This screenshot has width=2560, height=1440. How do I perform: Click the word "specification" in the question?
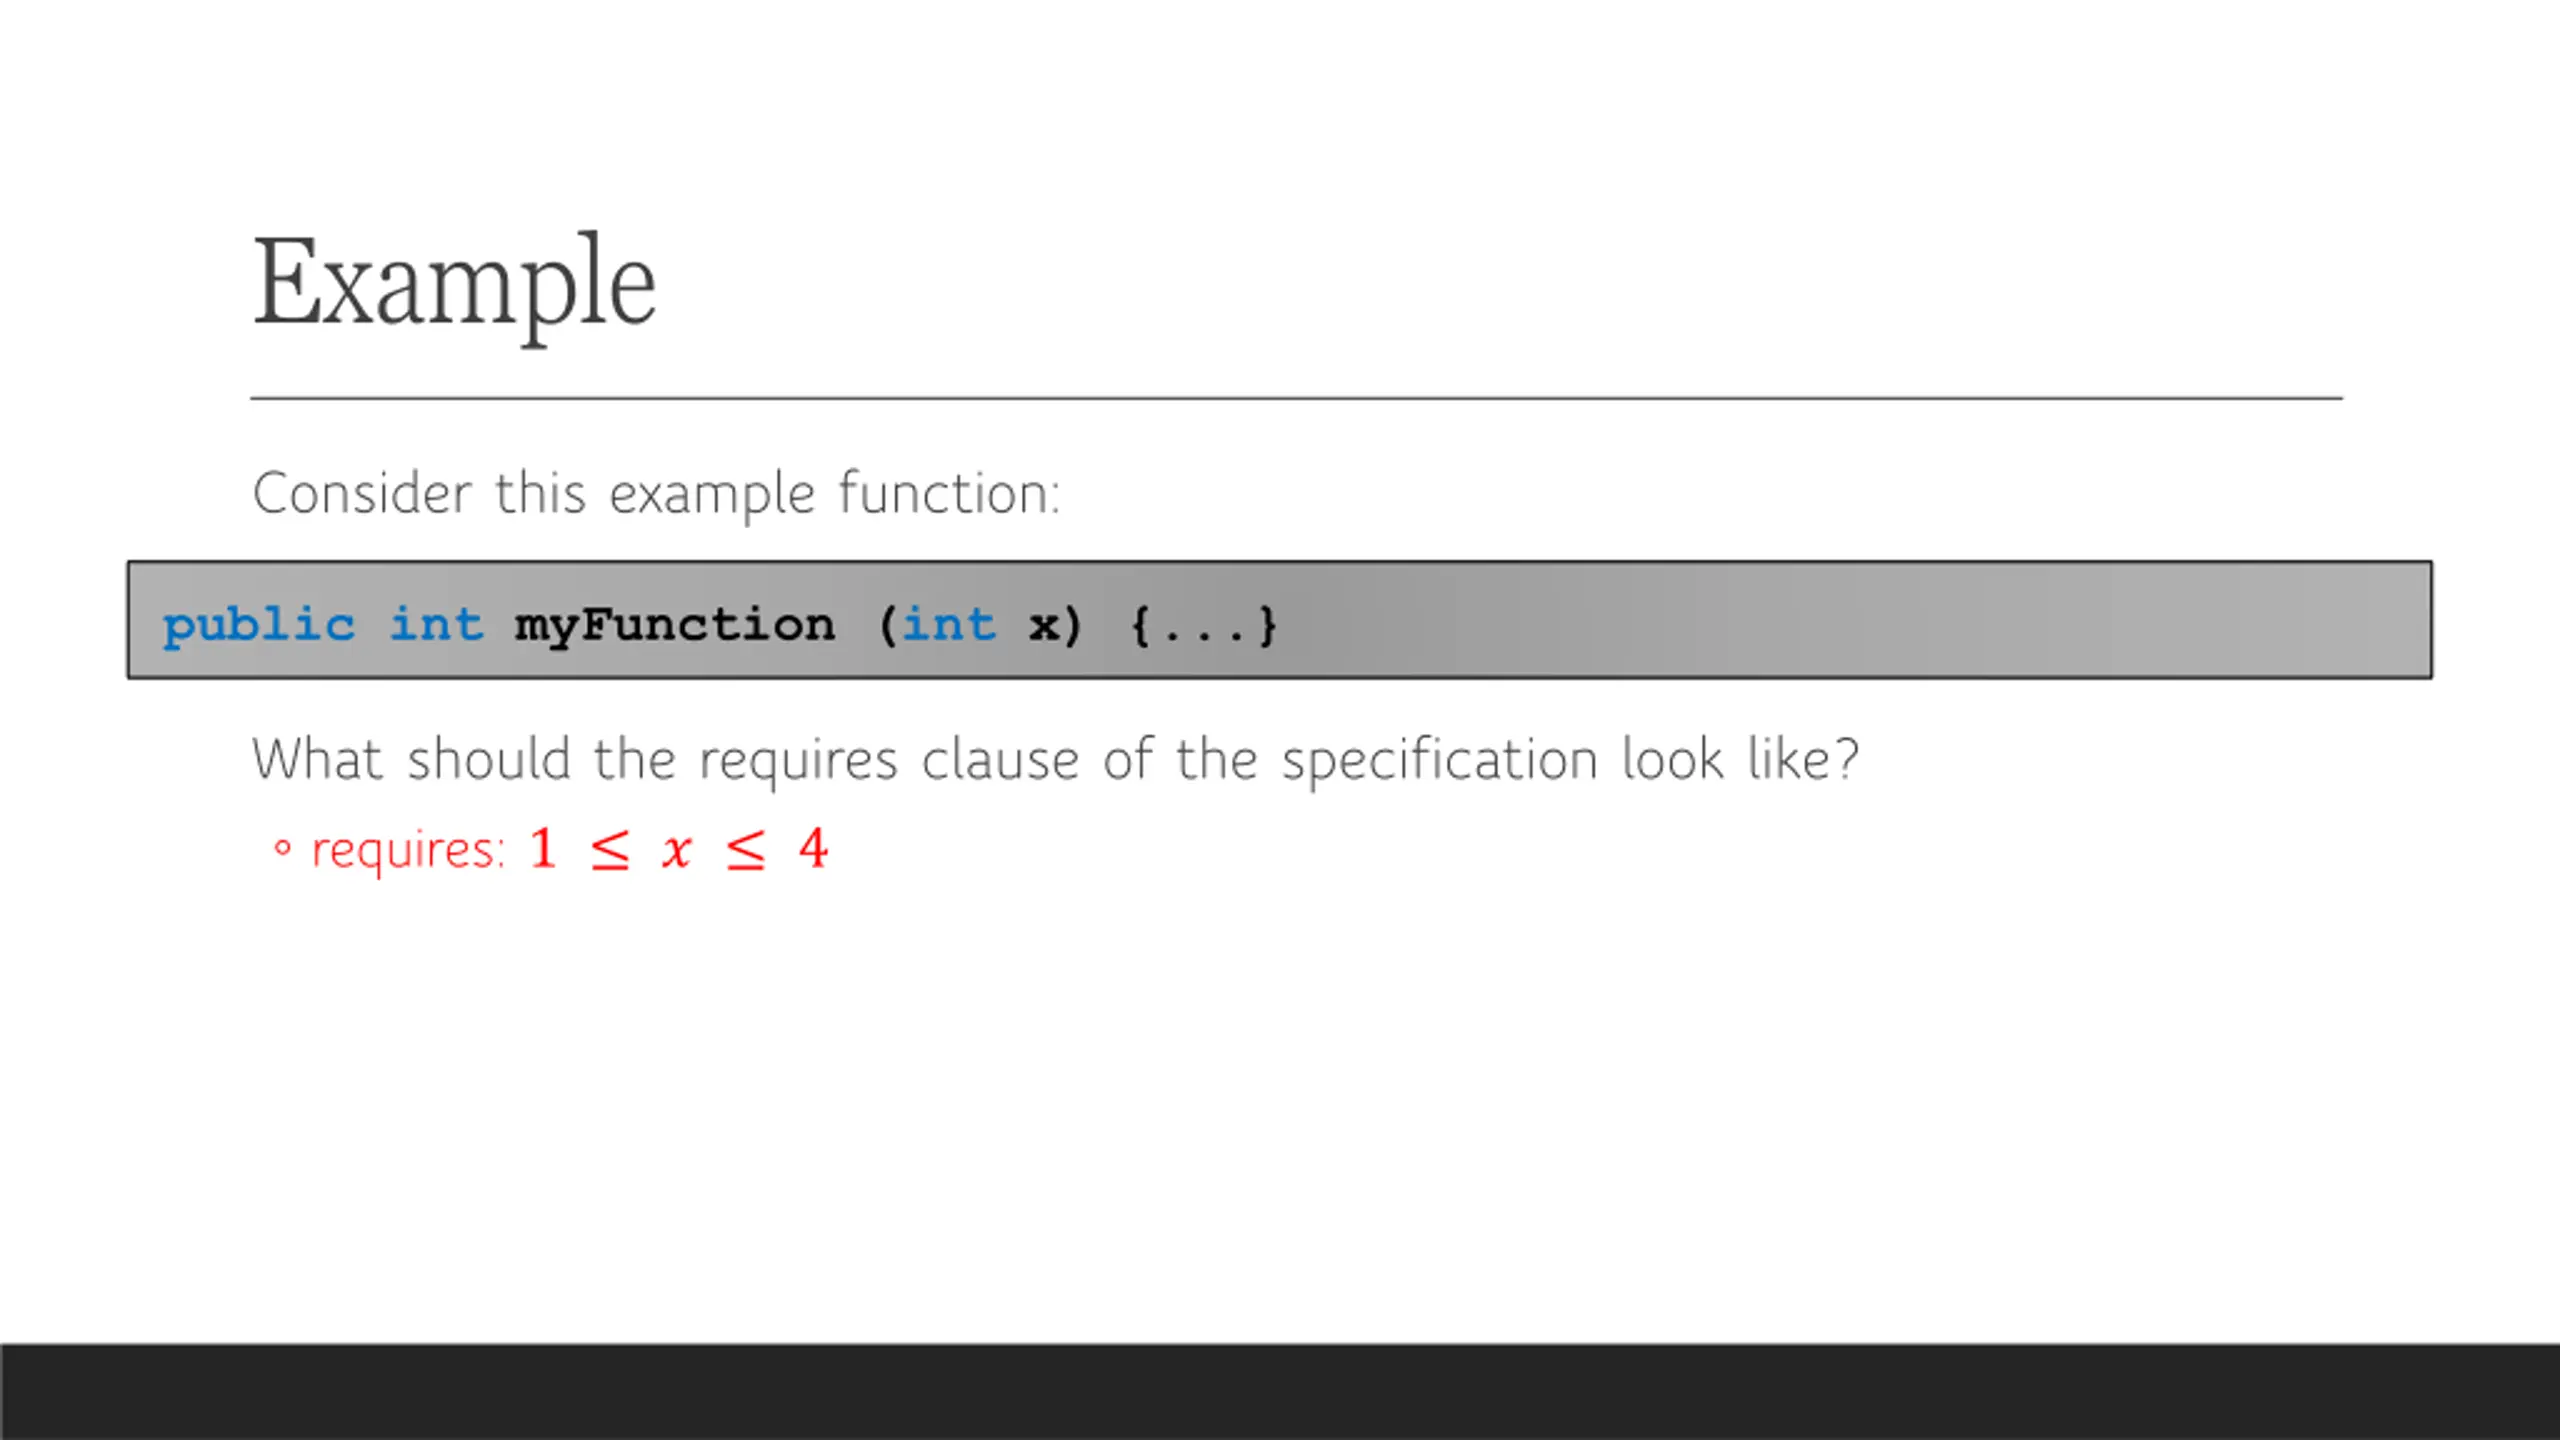1440,762
